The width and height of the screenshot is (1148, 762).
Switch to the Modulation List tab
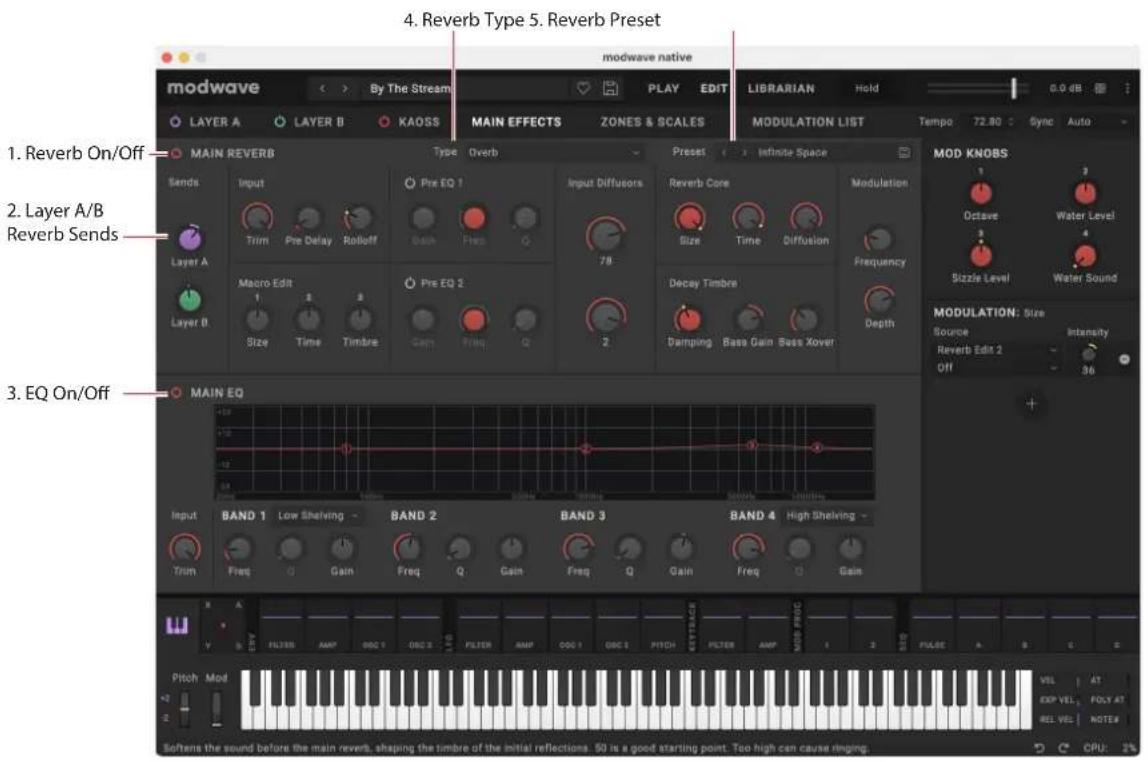coord(808,122)
